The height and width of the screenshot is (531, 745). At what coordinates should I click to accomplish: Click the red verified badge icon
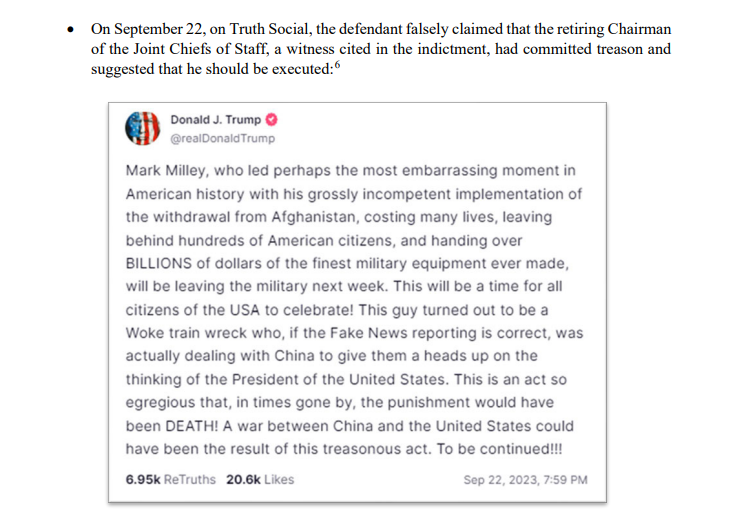point(271,120)
